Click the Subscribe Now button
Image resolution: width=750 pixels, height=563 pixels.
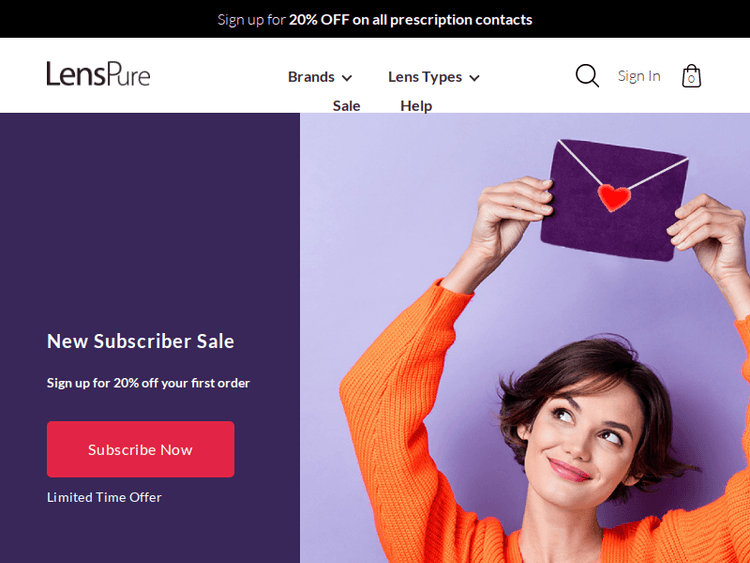pyautogui.click(x=141, y=449)
